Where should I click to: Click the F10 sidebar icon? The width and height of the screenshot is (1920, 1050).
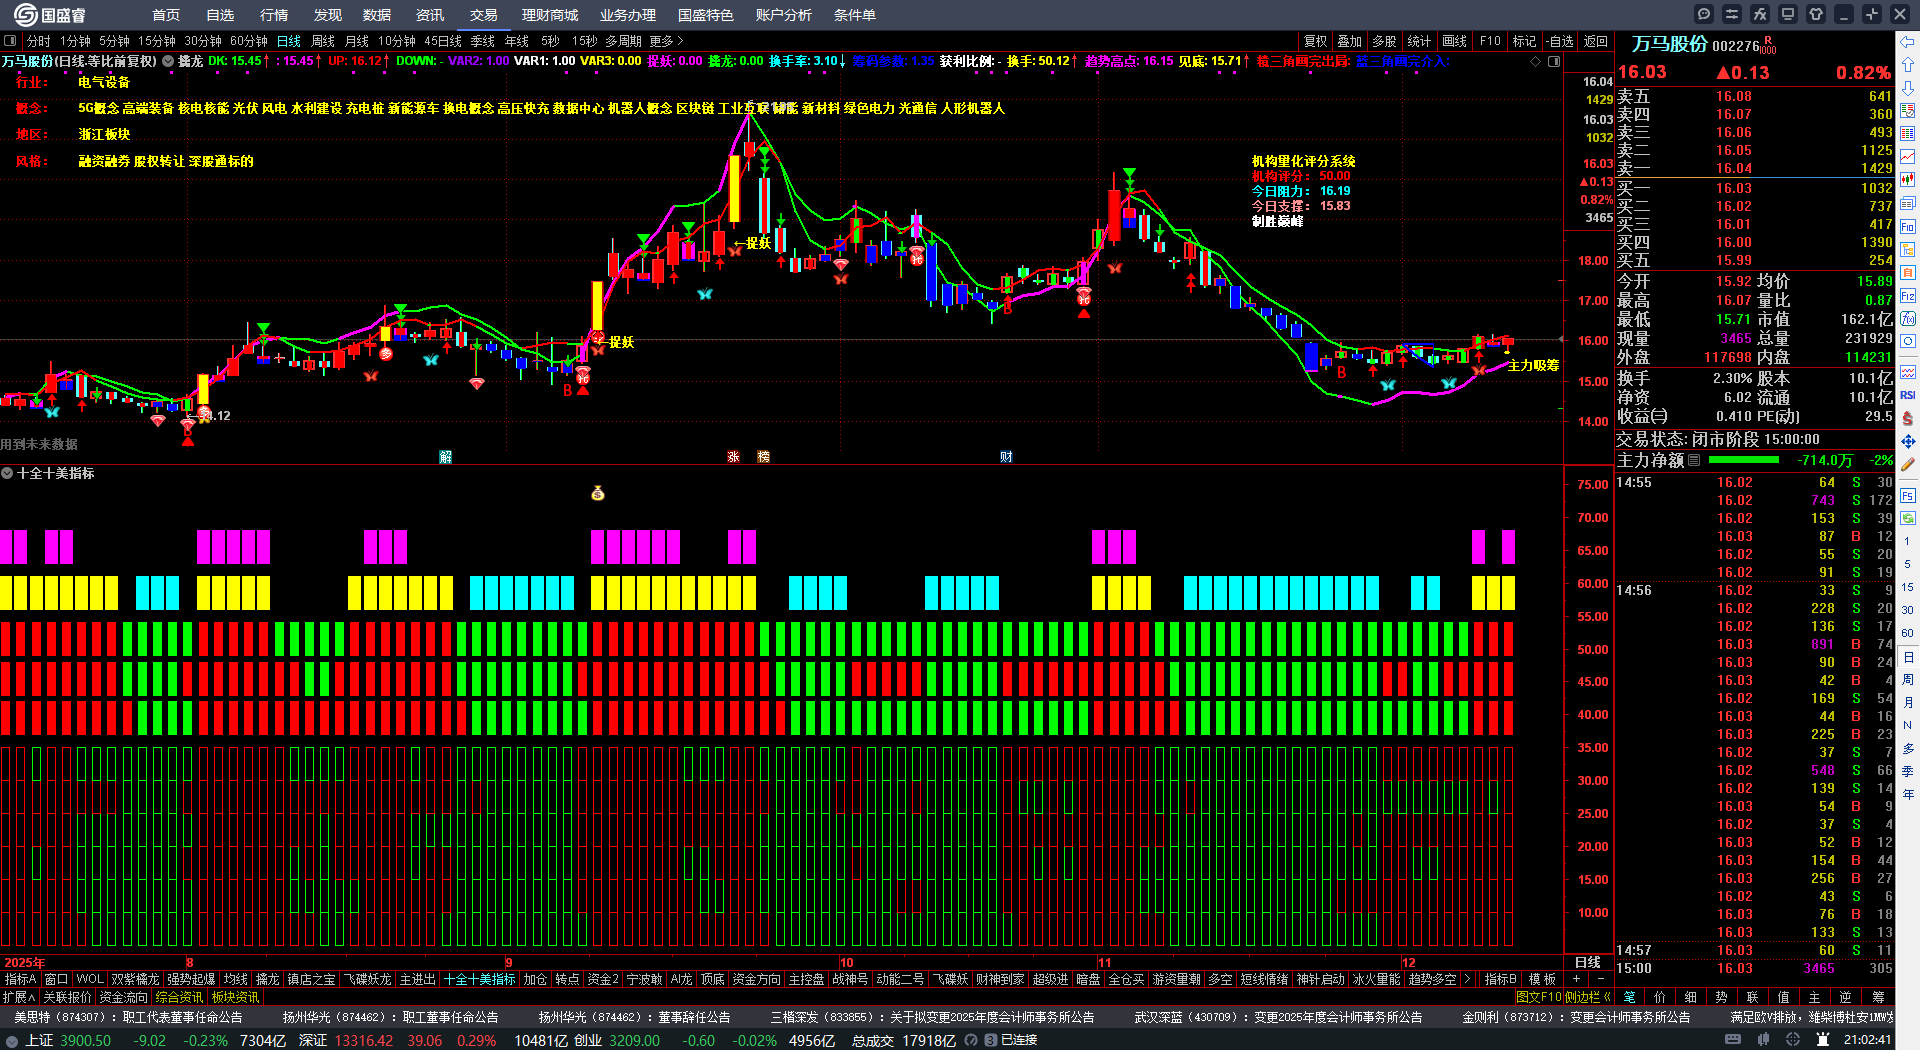[x=1908, y=227]
